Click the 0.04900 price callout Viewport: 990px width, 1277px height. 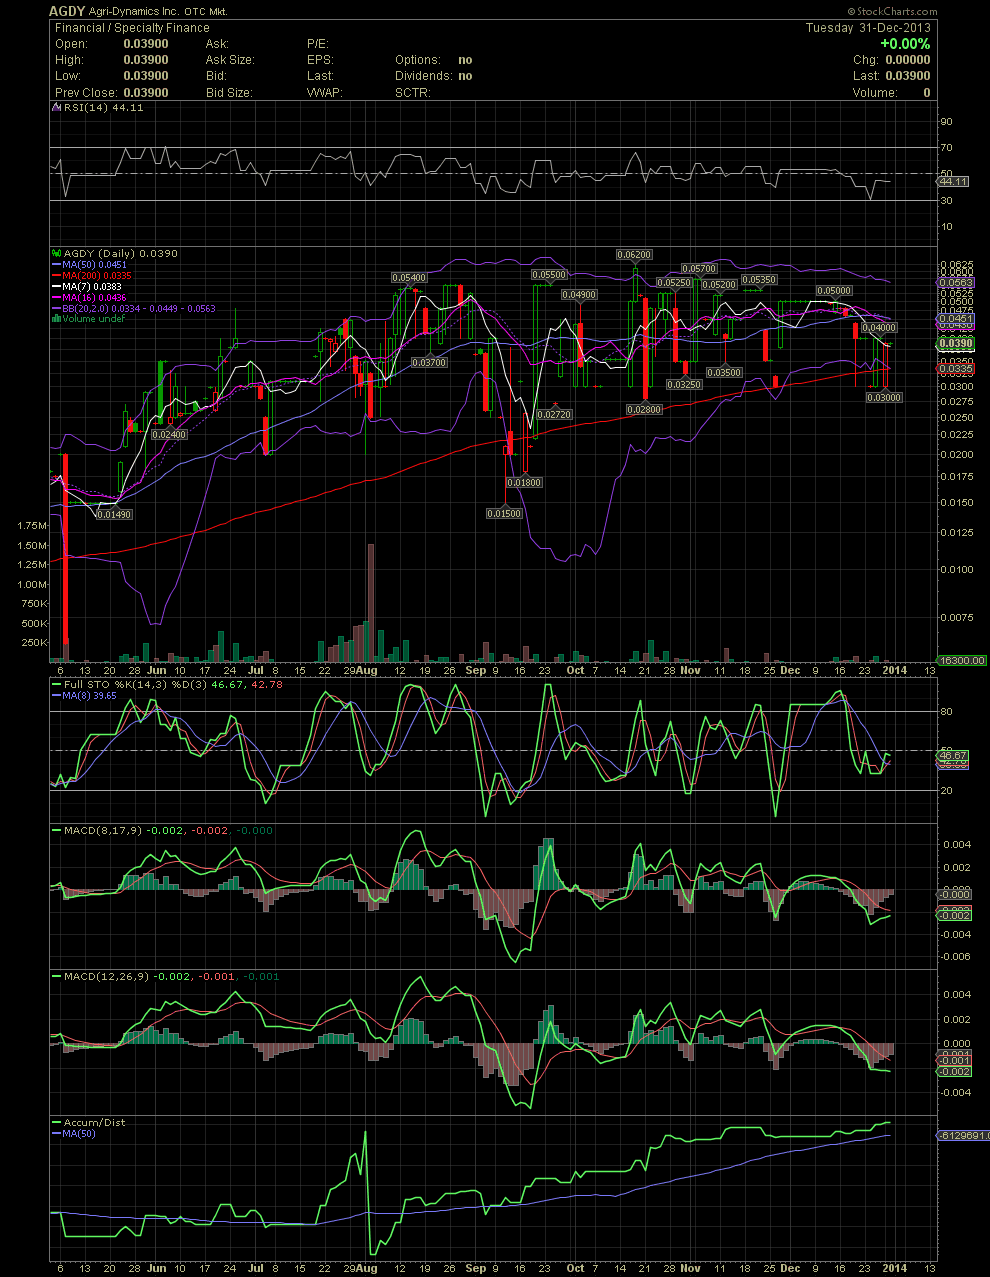click(x=579, y=295)
